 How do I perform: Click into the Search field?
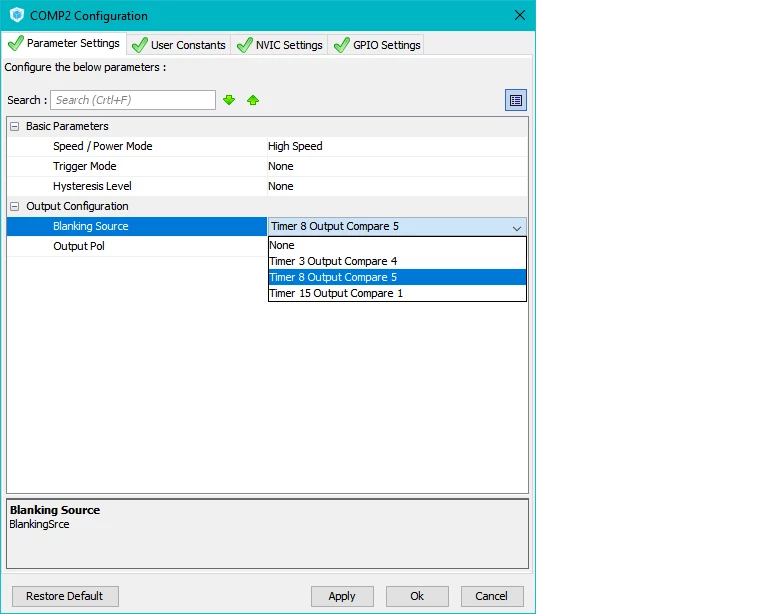coord(133,100)
